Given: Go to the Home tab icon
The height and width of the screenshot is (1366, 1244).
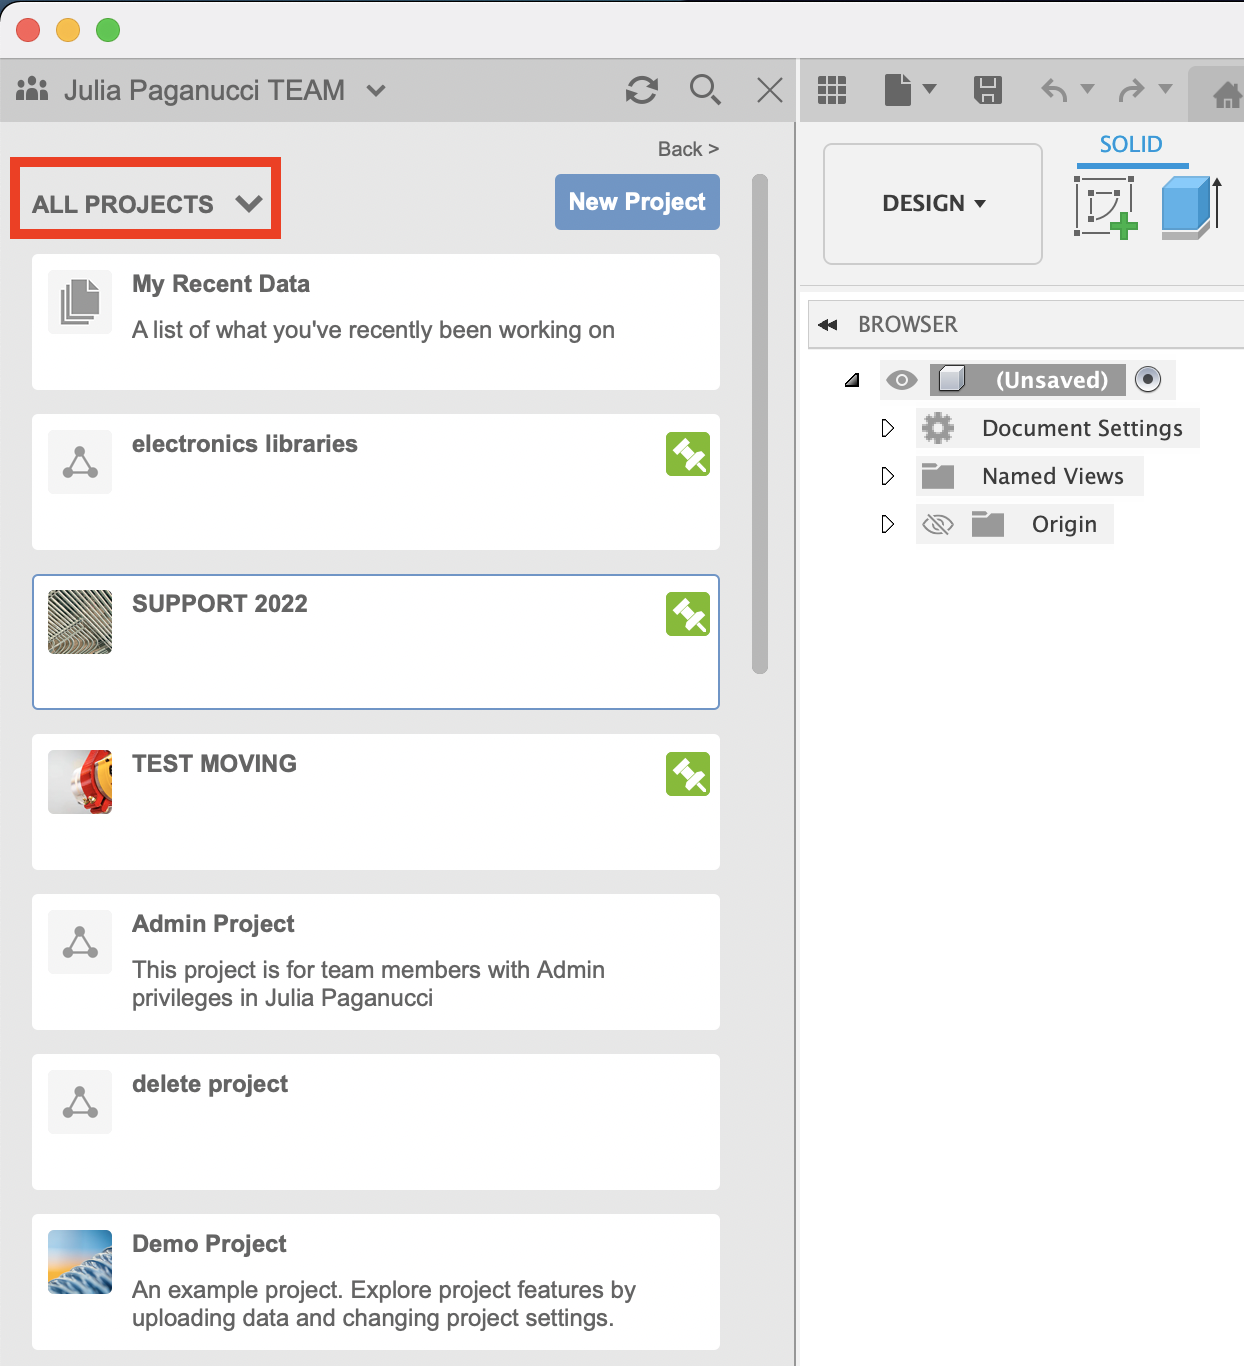Looking at the screenshot, I should [x=1227, y=95].
